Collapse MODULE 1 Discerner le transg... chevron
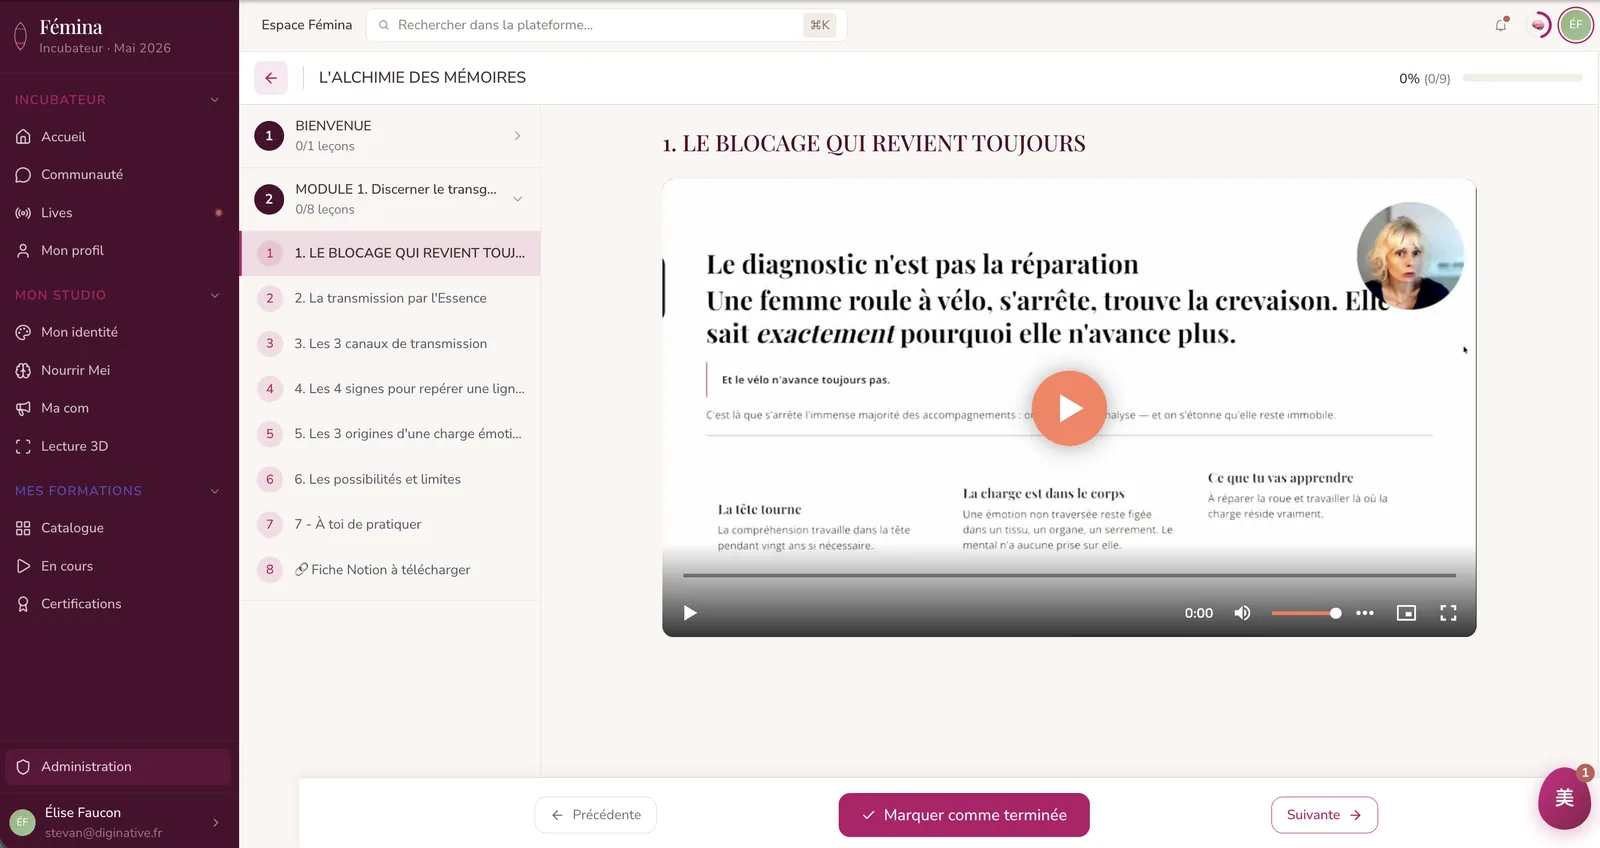Image resolution: width=1600 pixels, height=848 pixels. pos(518,199)
